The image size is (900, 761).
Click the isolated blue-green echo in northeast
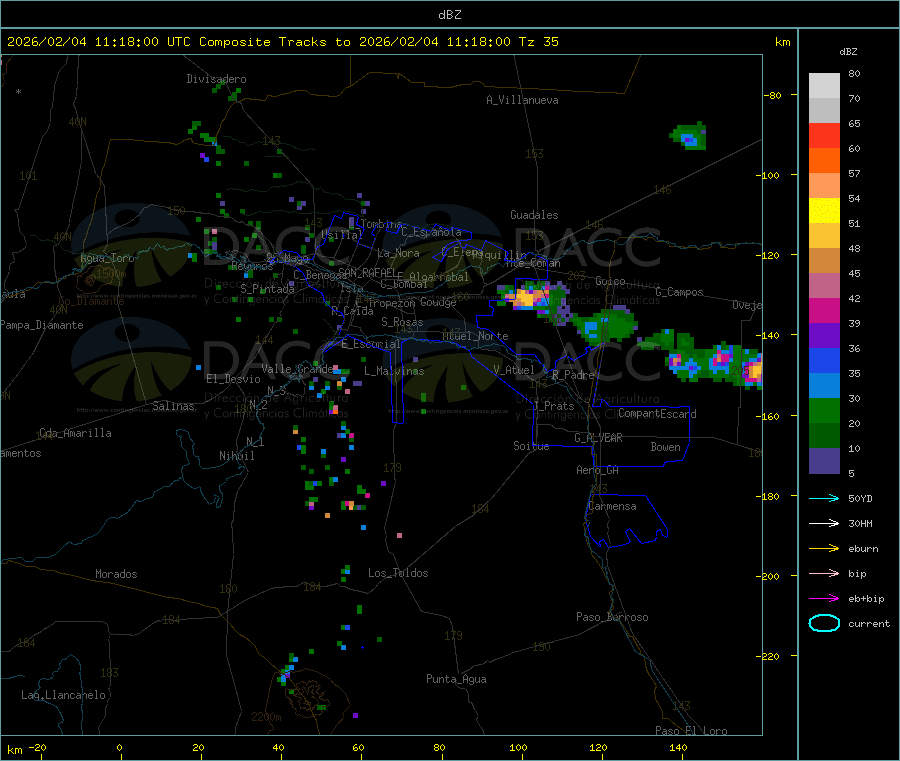pos(689,137)
